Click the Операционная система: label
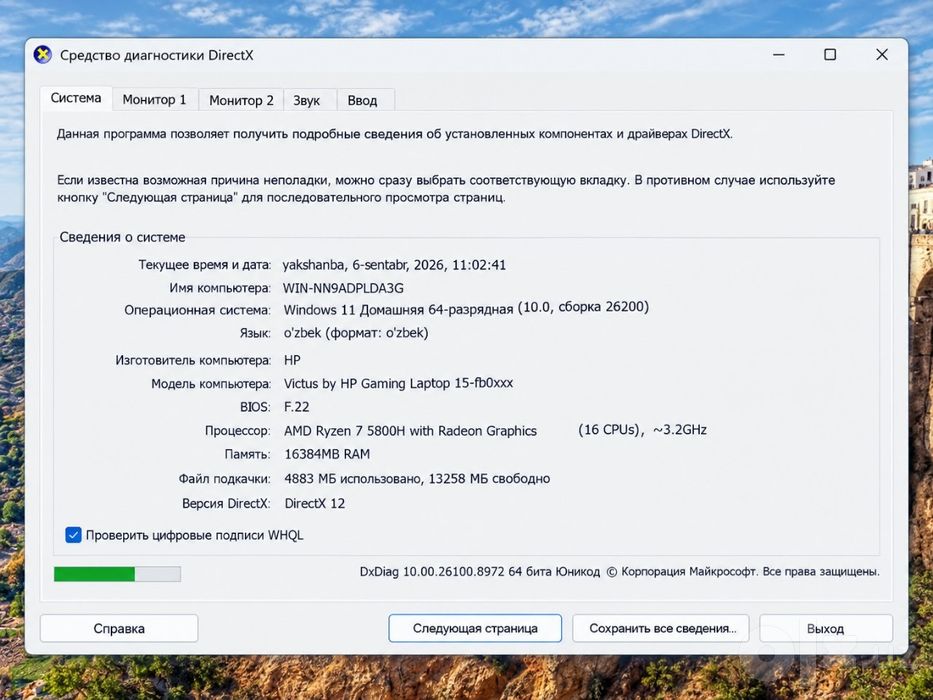This screenshot has width=933, height=700. pyautogui.click(x=197, y=310)
